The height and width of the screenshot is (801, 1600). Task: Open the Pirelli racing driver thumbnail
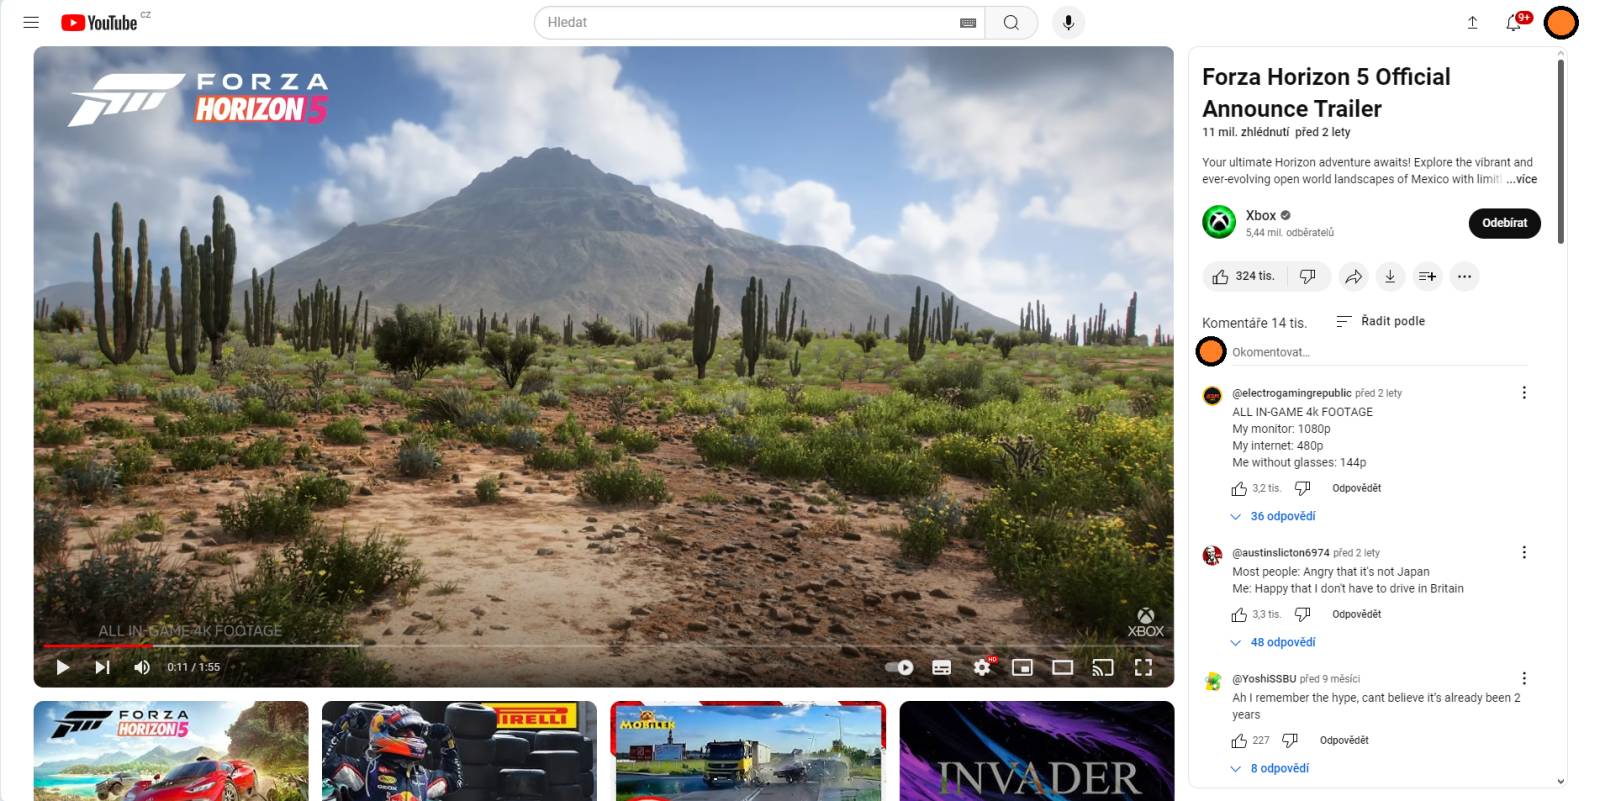tap(459, 751)
